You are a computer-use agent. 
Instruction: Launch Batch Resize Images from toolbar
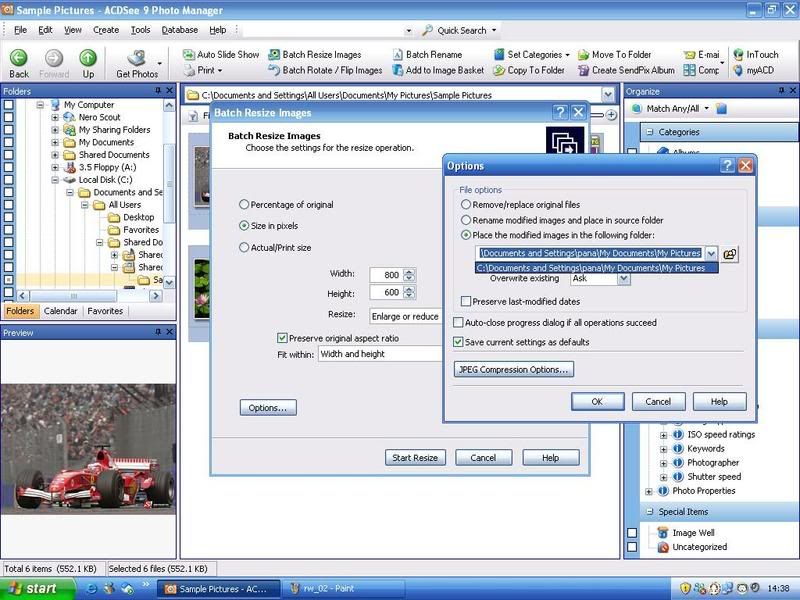(315, 55)
